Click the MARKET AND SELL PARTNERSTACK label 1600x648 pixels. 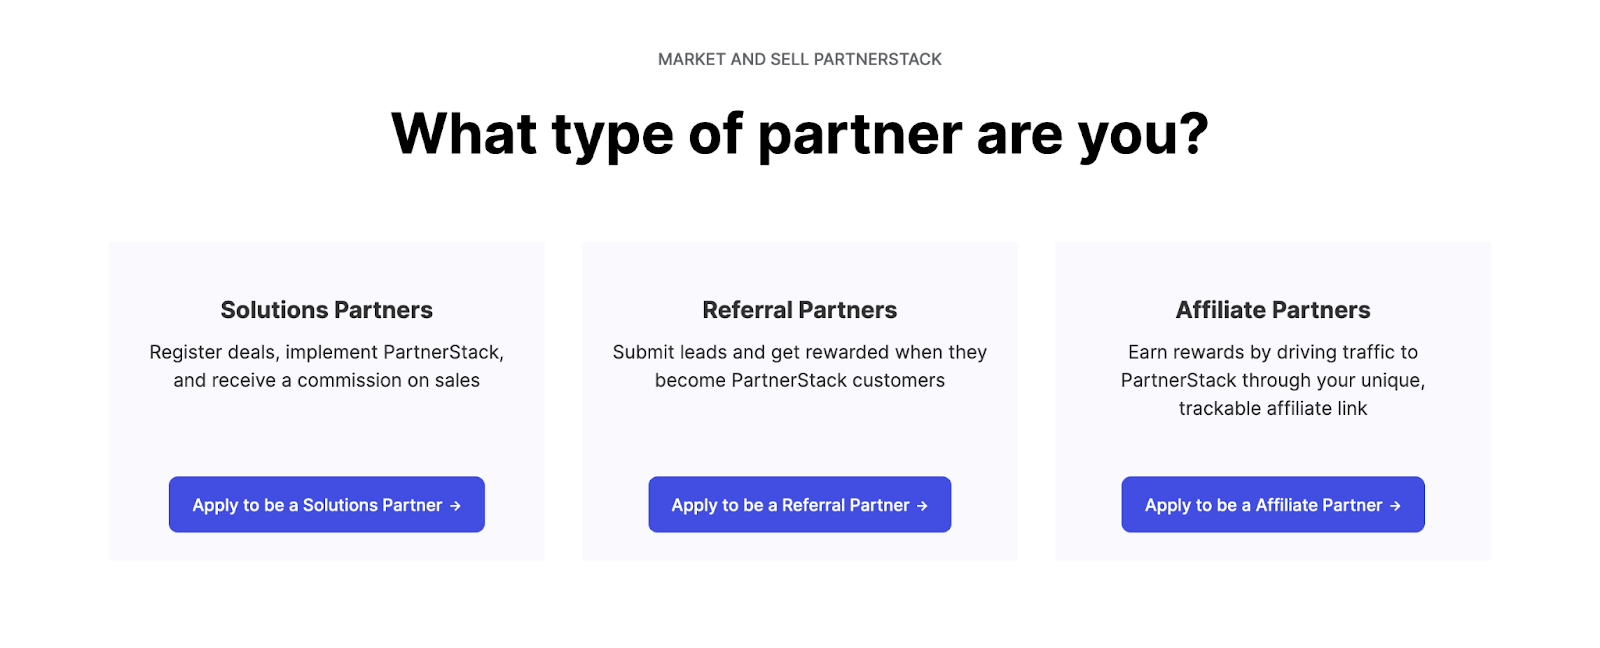click(799, 59)
